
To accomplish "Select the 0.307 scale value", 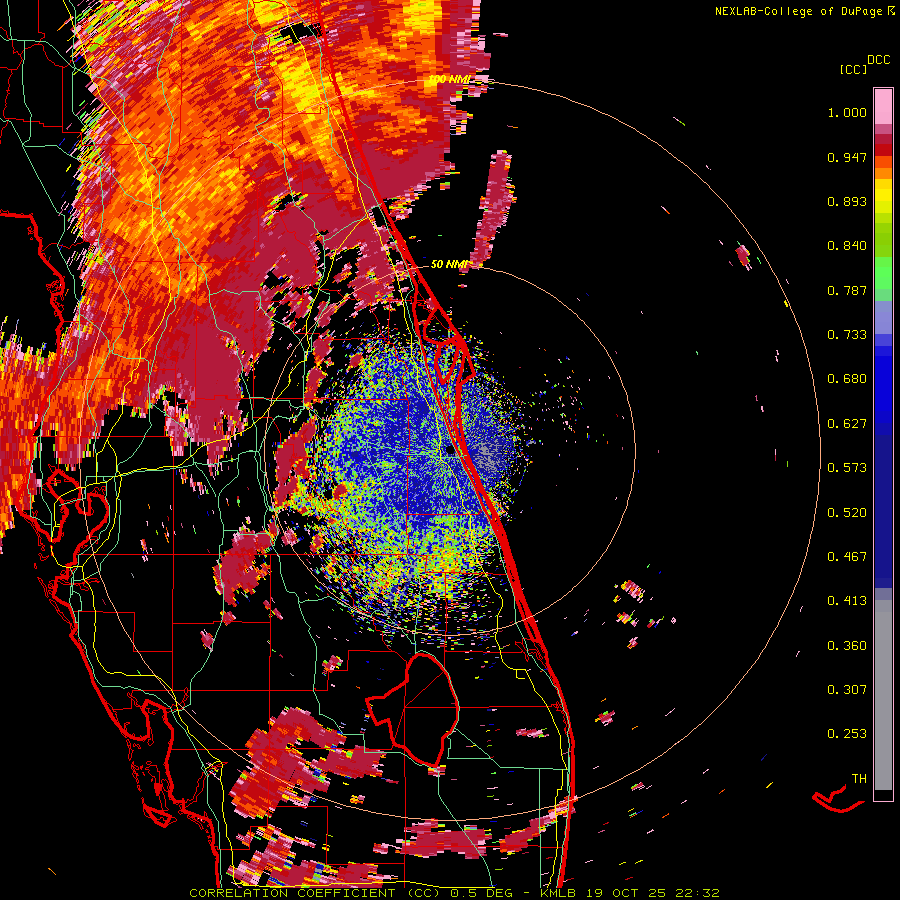I will 847,690.
